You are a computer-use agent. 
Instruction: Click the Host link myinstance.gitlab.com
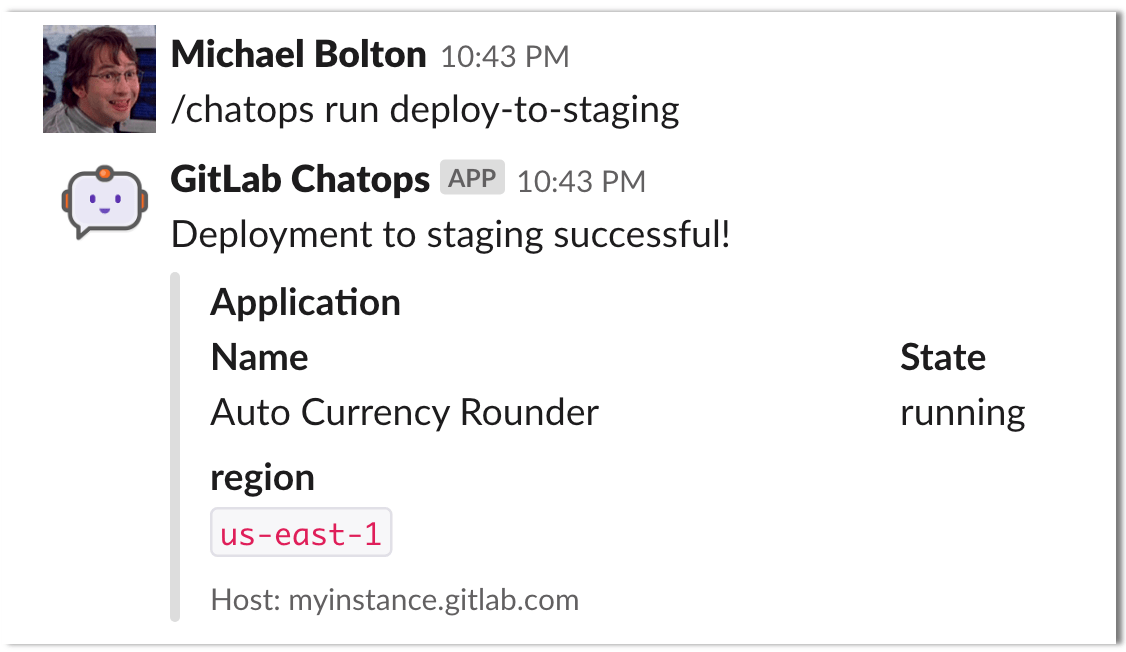(x=433, y=600)
